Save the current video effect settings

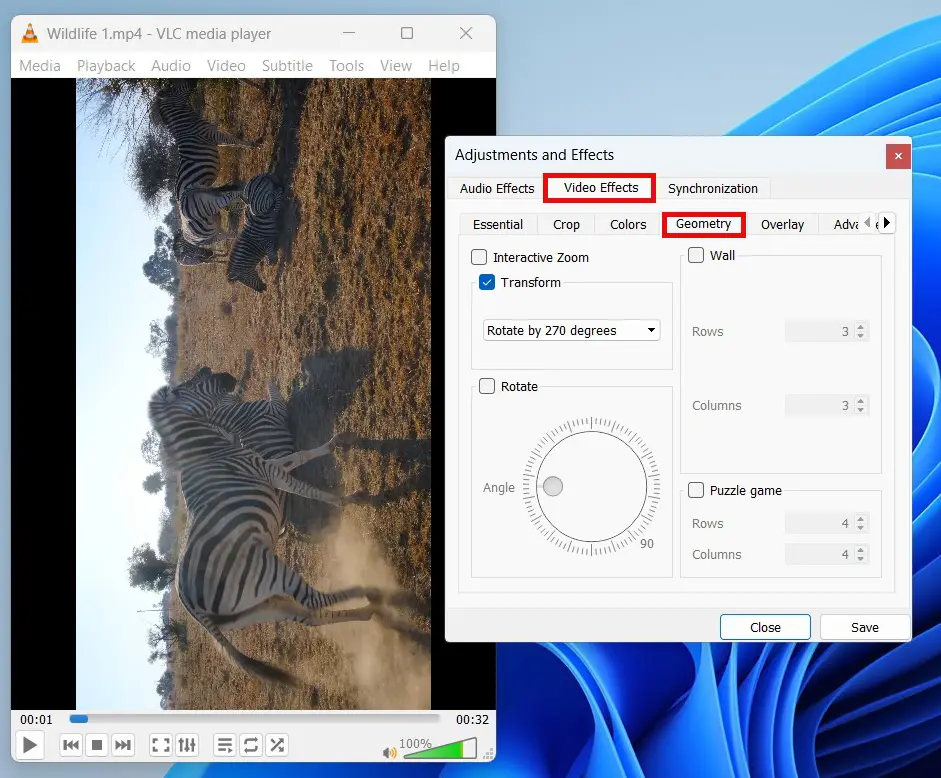(x=864, y=627)
